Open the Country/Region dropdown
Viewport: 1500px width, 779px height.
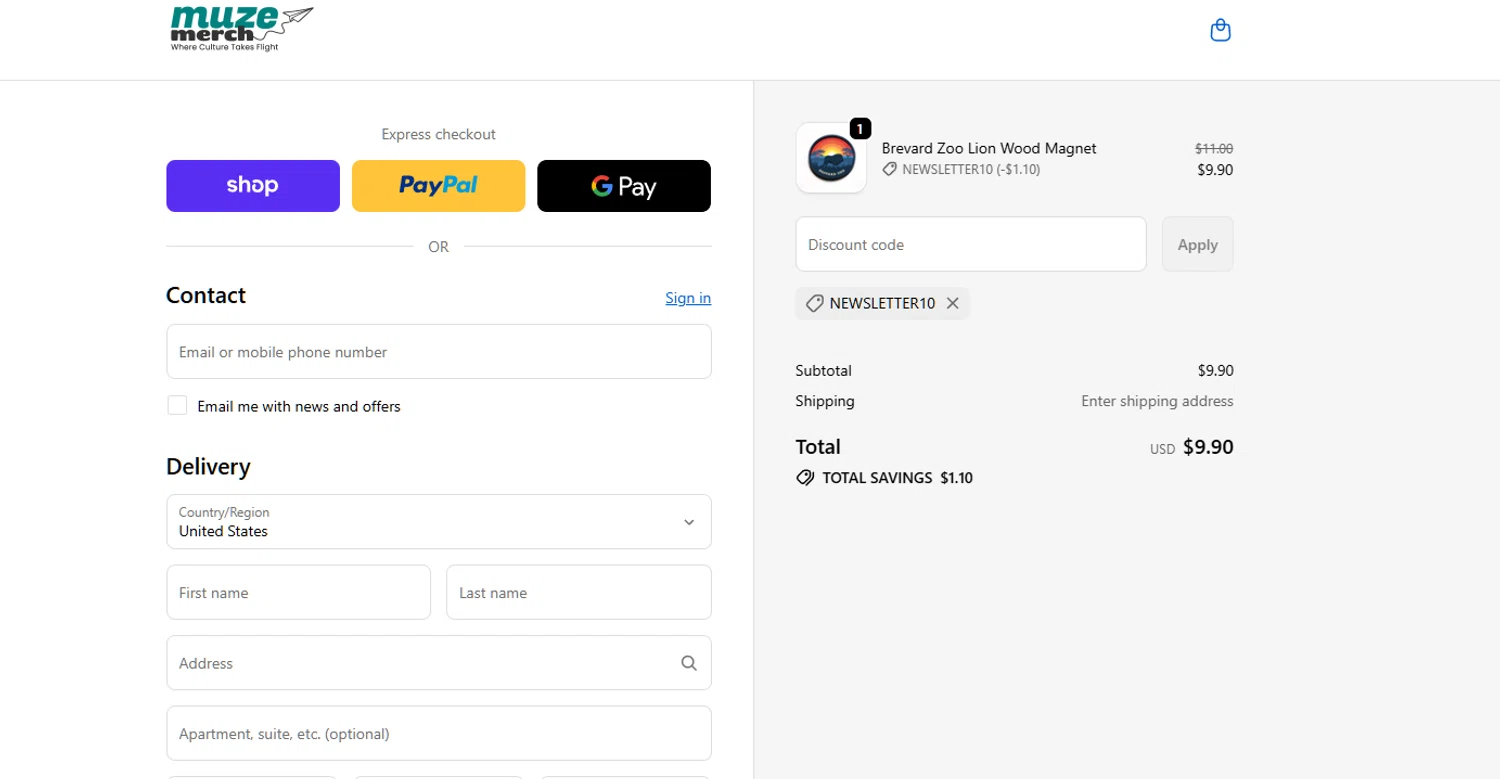tap(439, 522)
